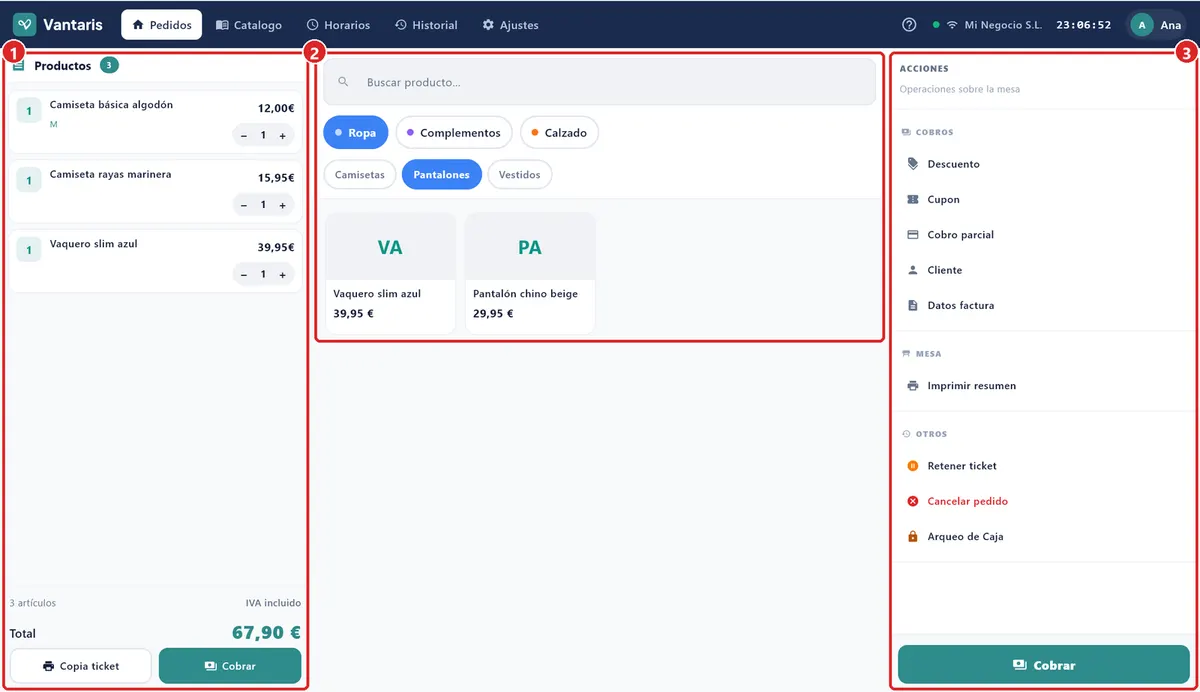Decrease quantity of Camiseta rayas marinera

[x=244, y=205]
